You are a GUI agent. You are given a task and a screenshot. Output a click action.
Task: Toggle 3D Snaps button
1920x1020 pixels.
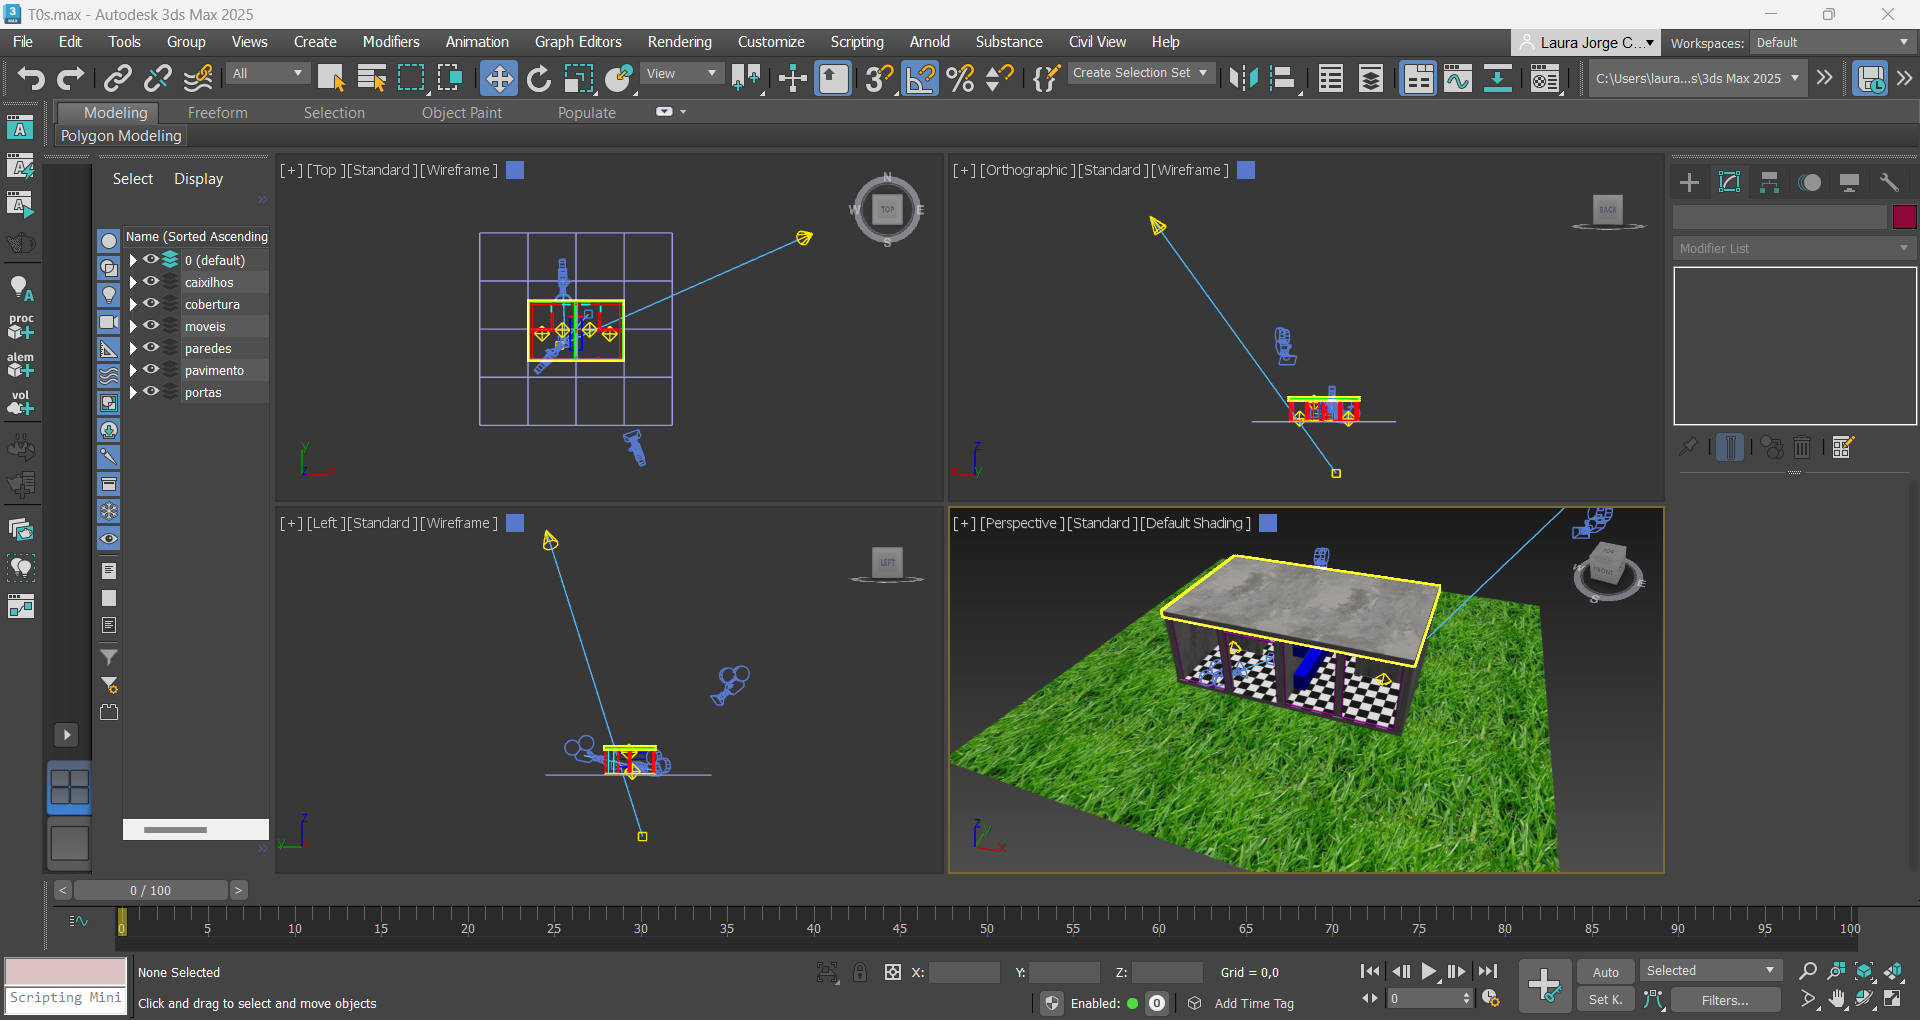point(879,78)
